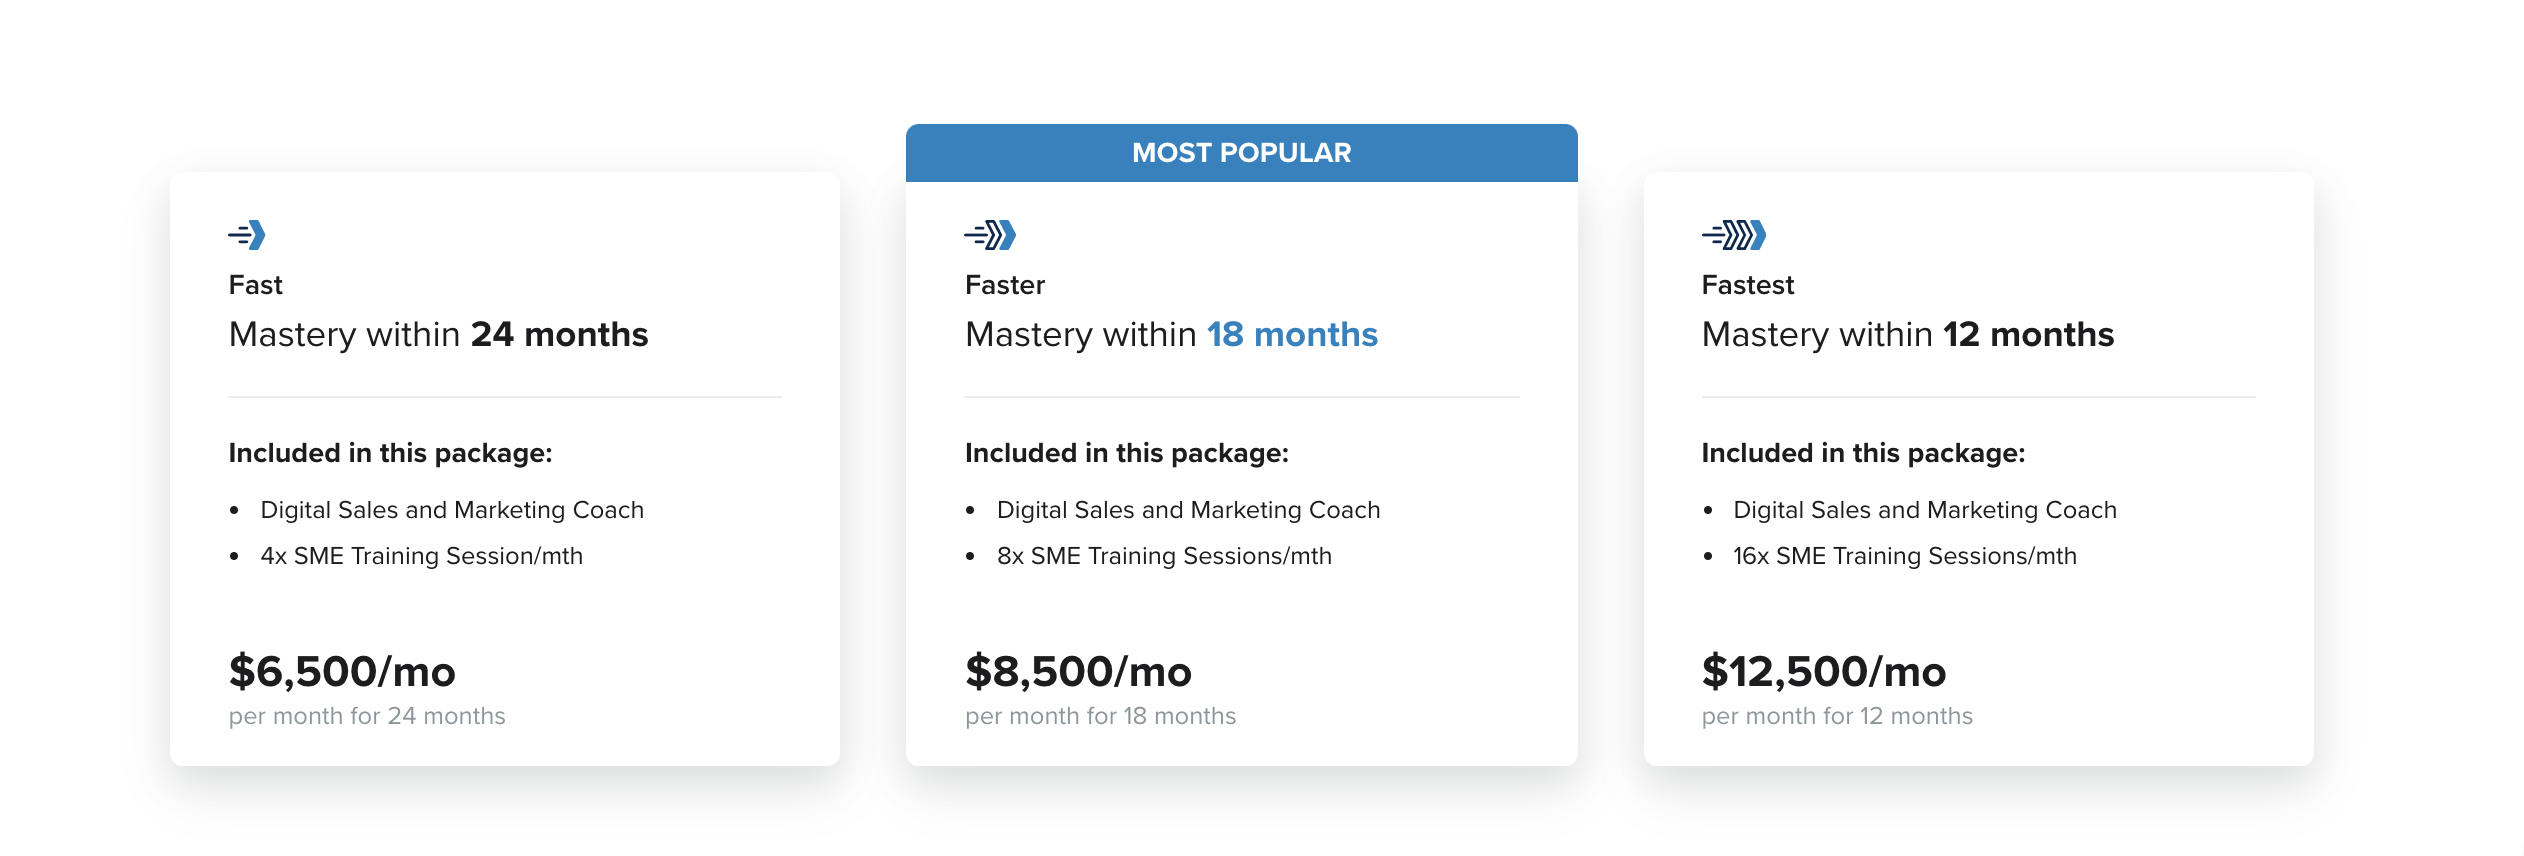Click per month for 12 months text

pyautogui.click(x=1837, y=716)
